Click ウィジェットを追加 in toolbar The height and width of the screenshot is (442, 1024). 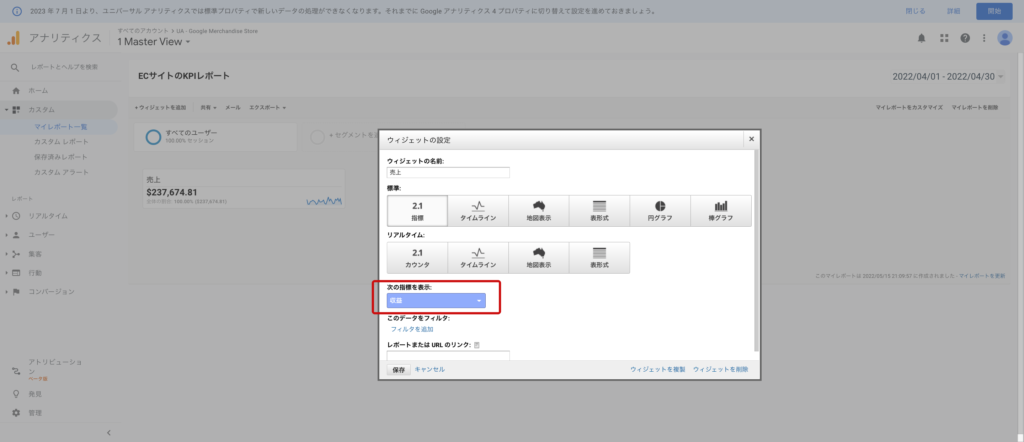tap(161, 107)
